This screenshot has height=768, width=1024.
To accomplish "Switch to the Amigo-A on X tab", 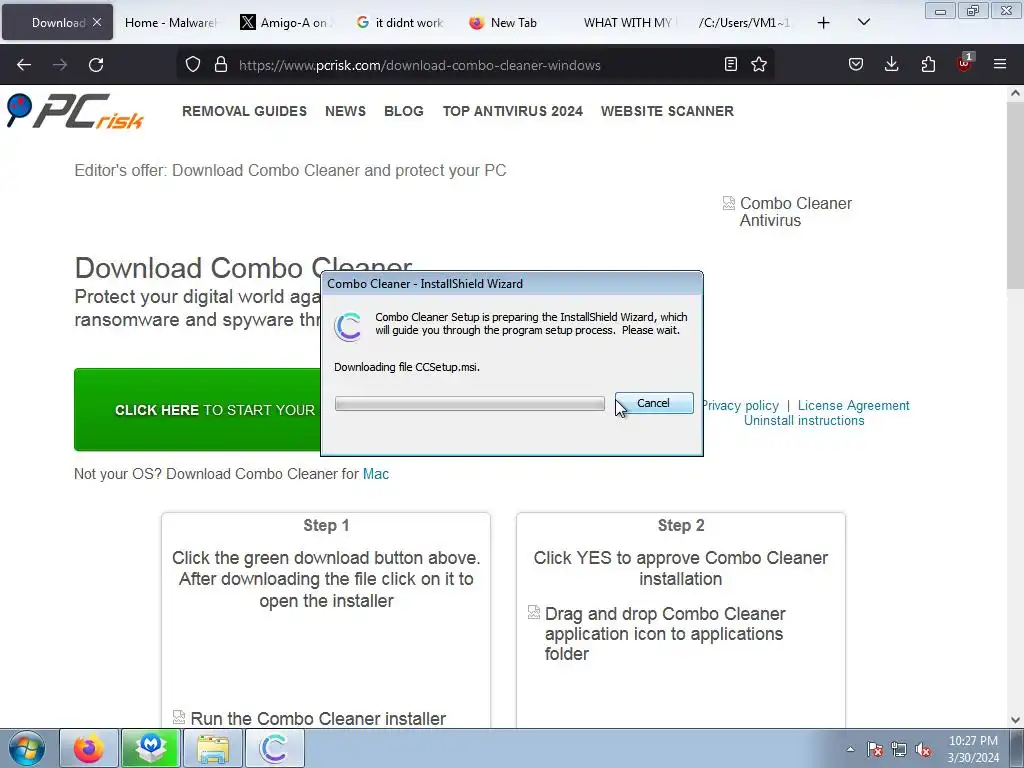I will click(287, 22).
